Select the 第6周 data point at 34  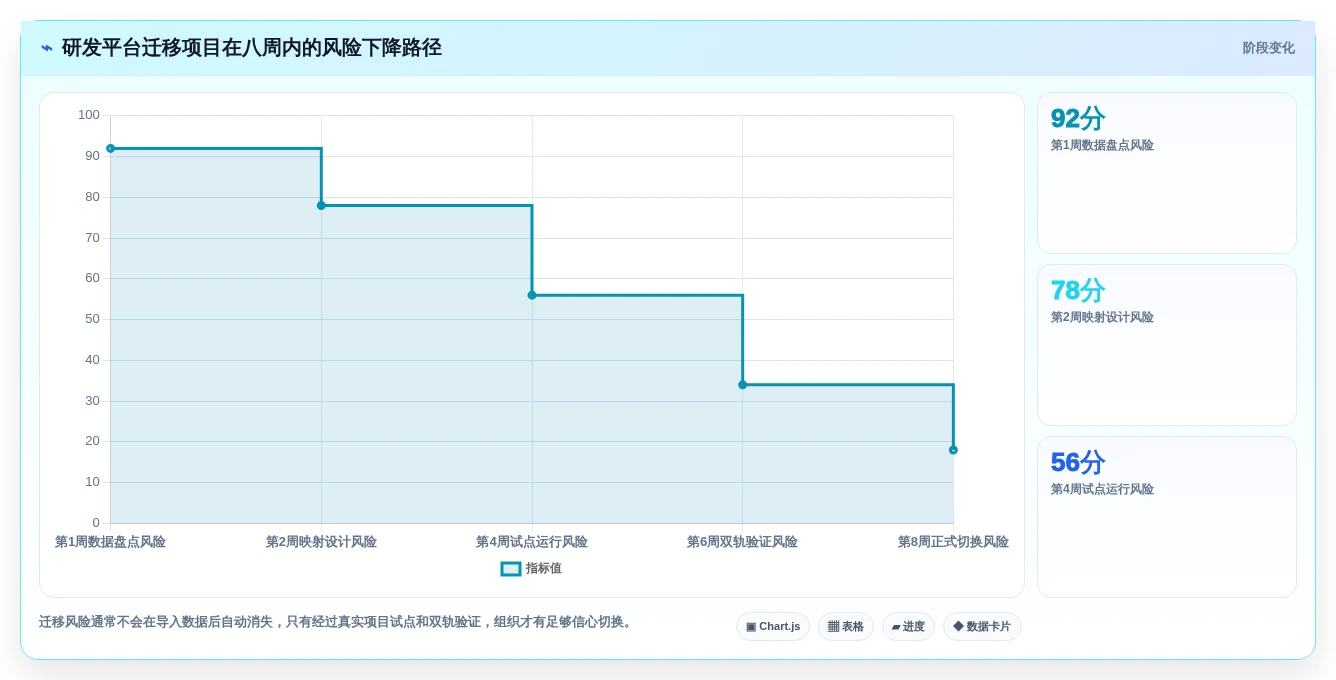742,385
